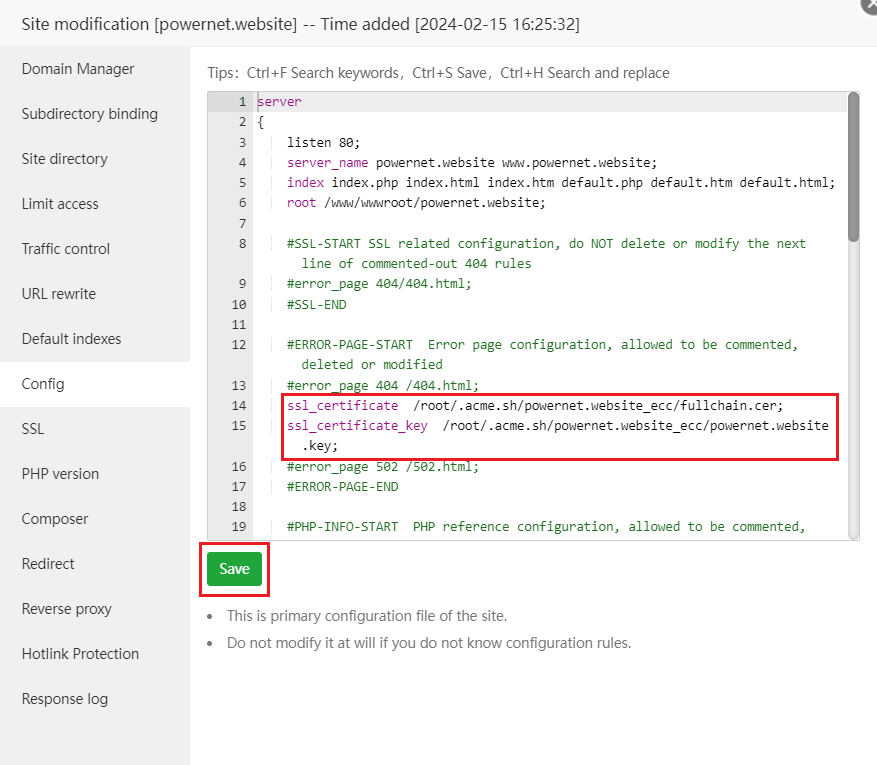Select the Config tab
Screen dimensions: 877x765
point(43,384)
